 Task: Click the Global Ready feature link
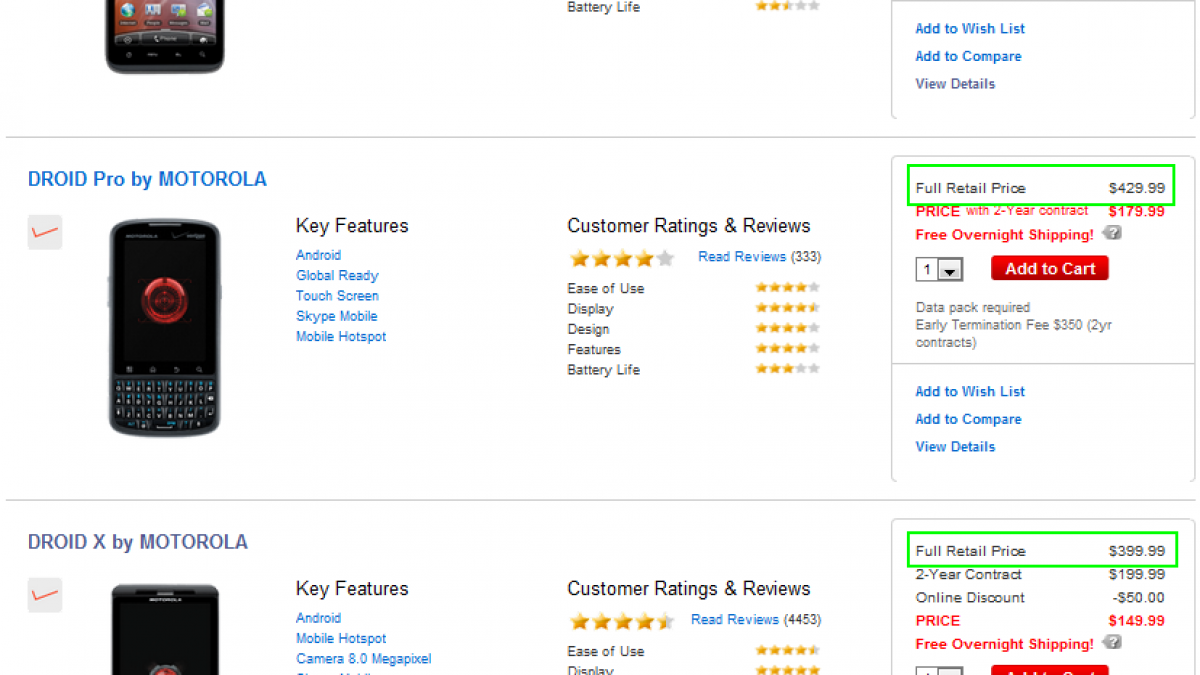click(x=337, y=276)
